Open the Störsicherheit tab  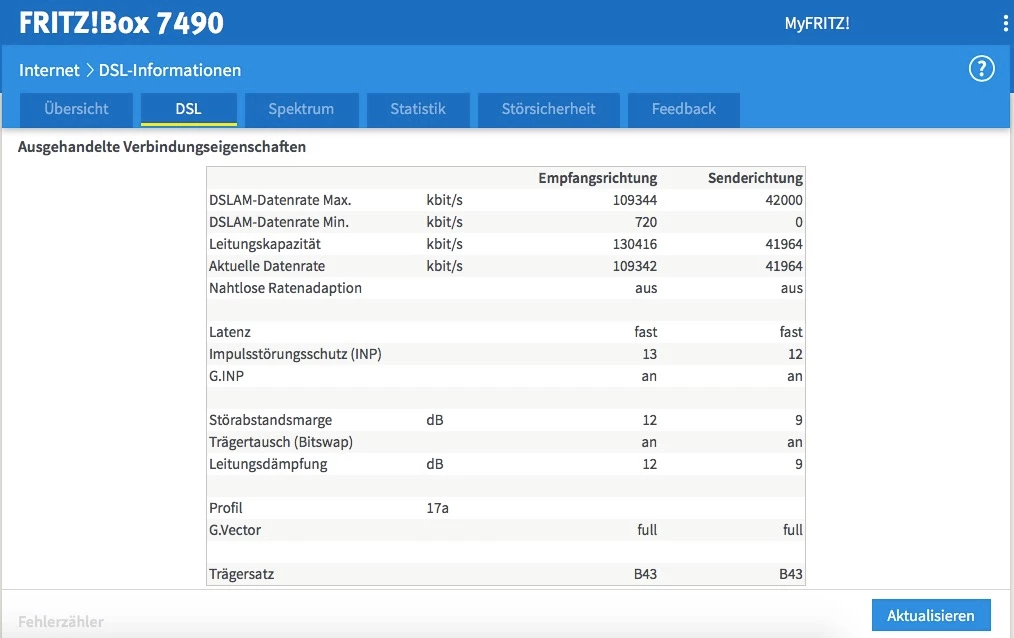pyautogui.click(x=548, y=109)
